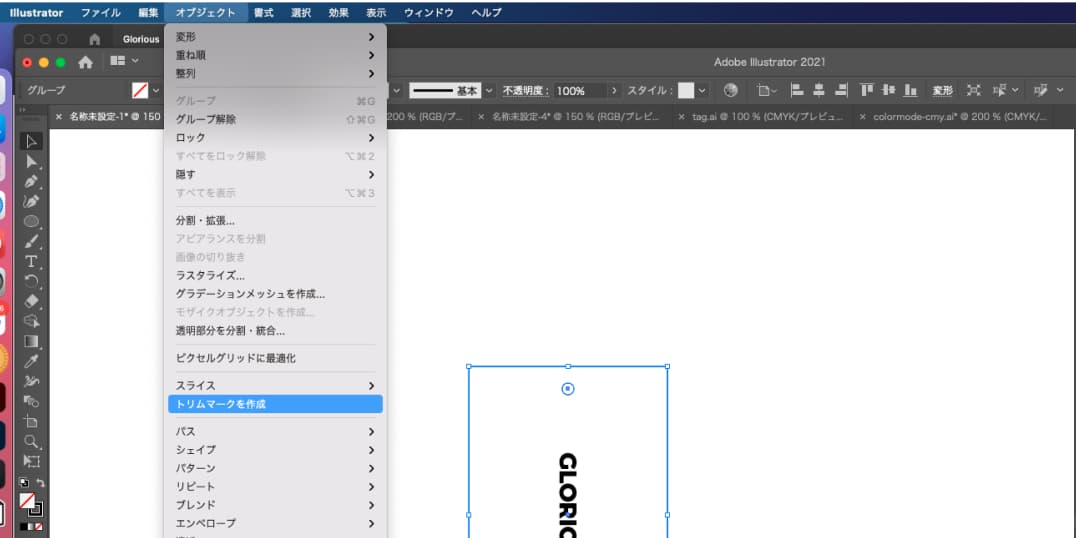Select the Zoom magnifier tool
Image resolution: width=1076 pixels, height=538 pixels.
tap(32, 441)
